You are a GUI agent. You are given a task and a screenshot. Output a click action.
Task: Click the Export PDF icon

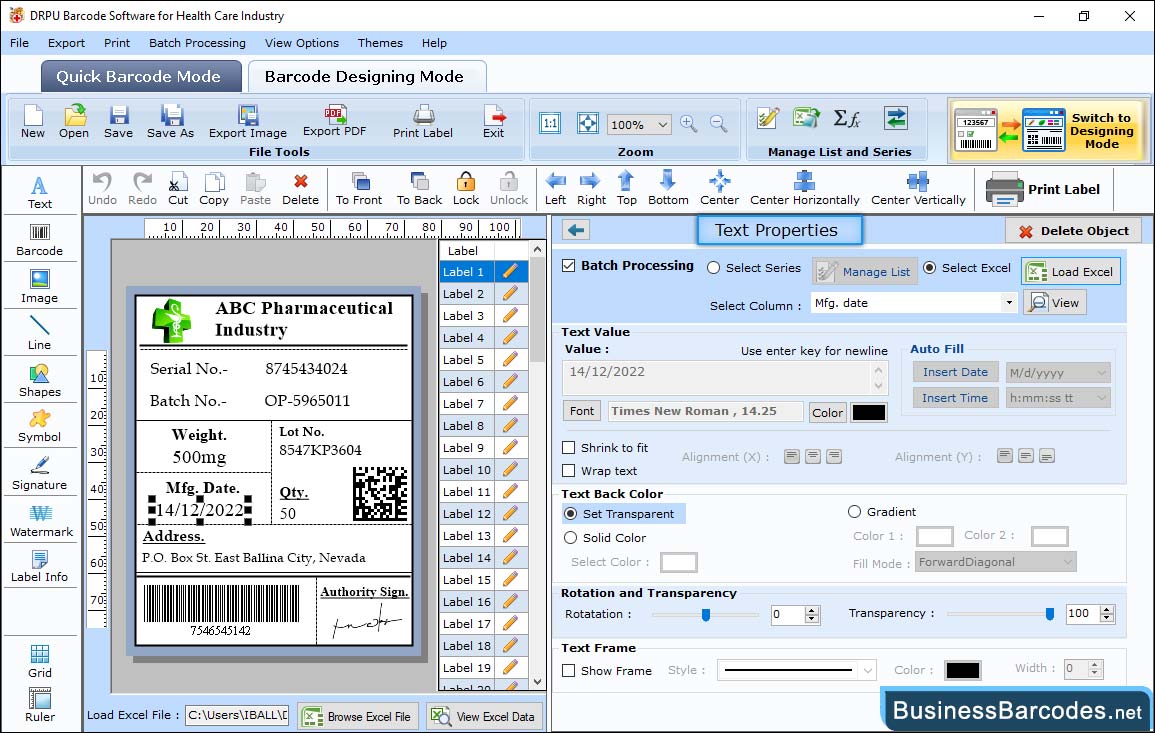click(334, 122)
